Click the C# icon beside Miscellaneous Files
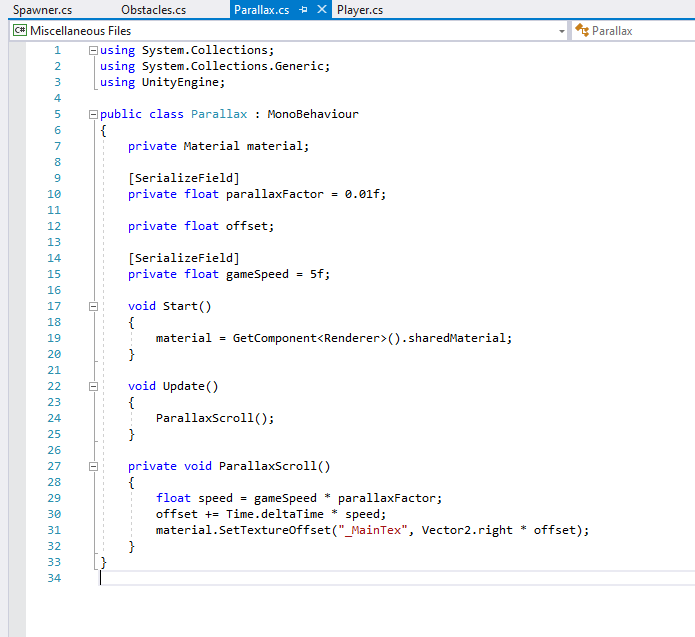The width and height of the screenshot is (695, 637). coord(19,31)
